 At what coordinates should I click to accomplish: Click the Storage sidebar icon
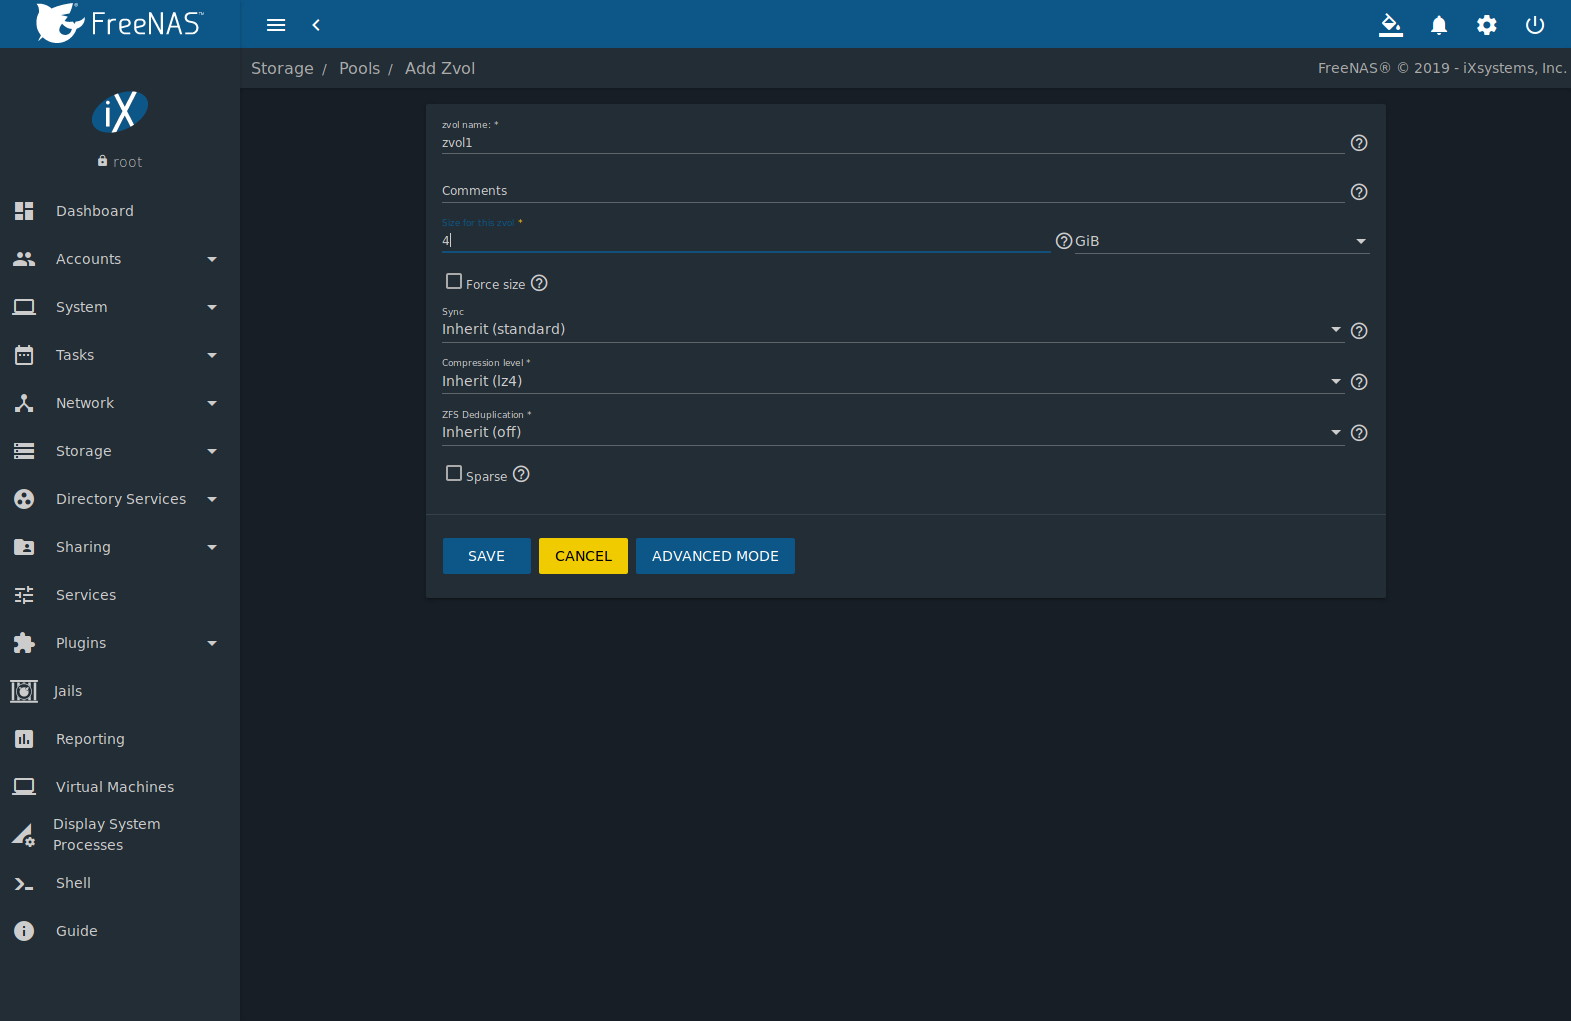click(24, 451)
